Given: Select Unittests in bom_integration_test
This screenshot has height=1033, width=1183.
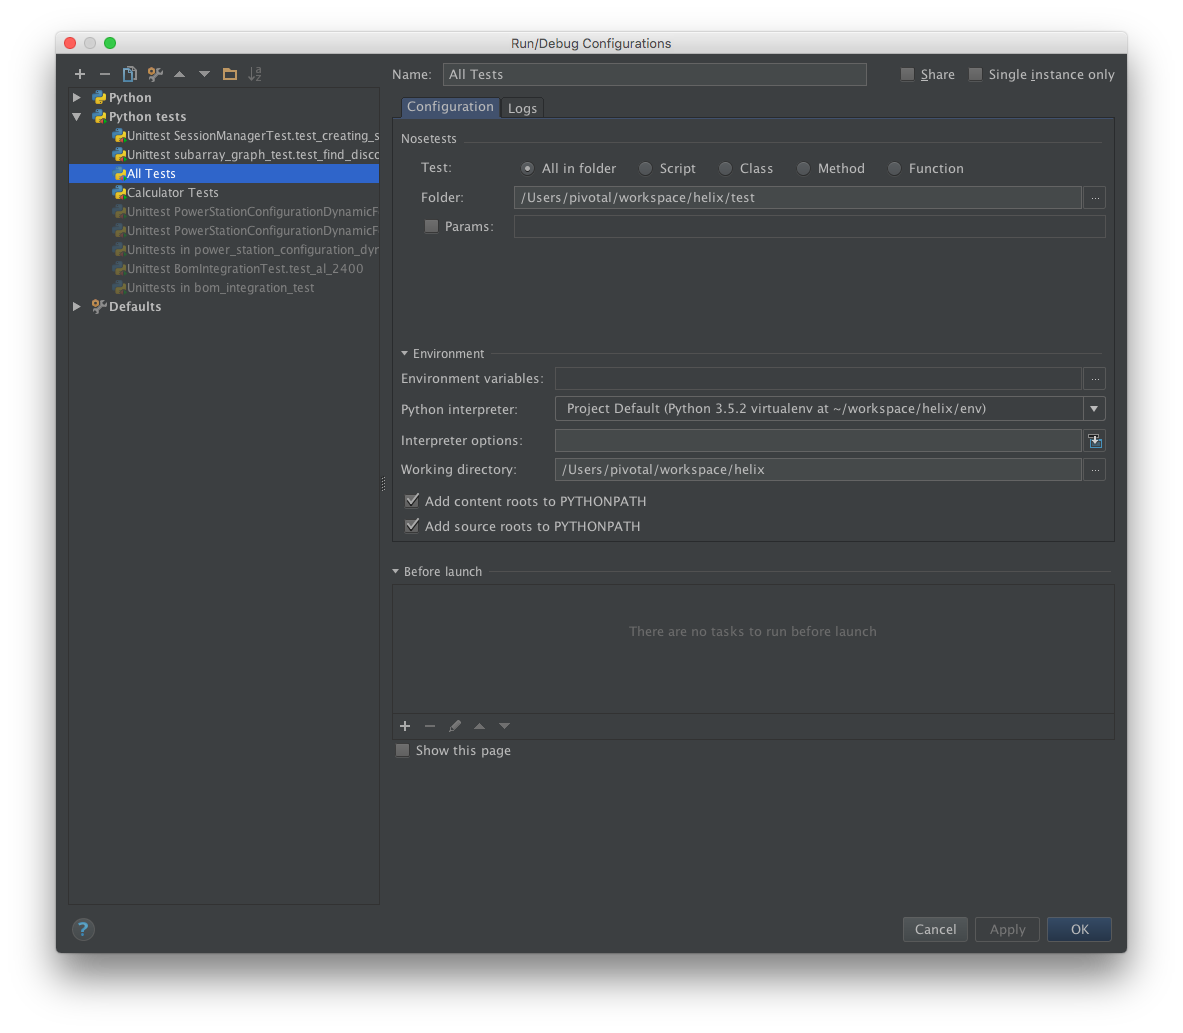Looking at the screenshot, I should coord(224,287).
